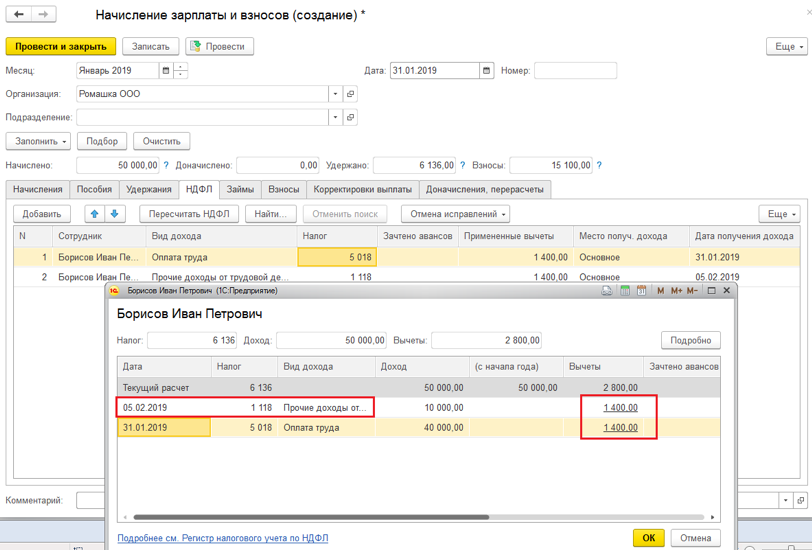The height and width of the screenshot is (550, 812).
Task: Switch to the Удержания tab
Action: (149, 190)
